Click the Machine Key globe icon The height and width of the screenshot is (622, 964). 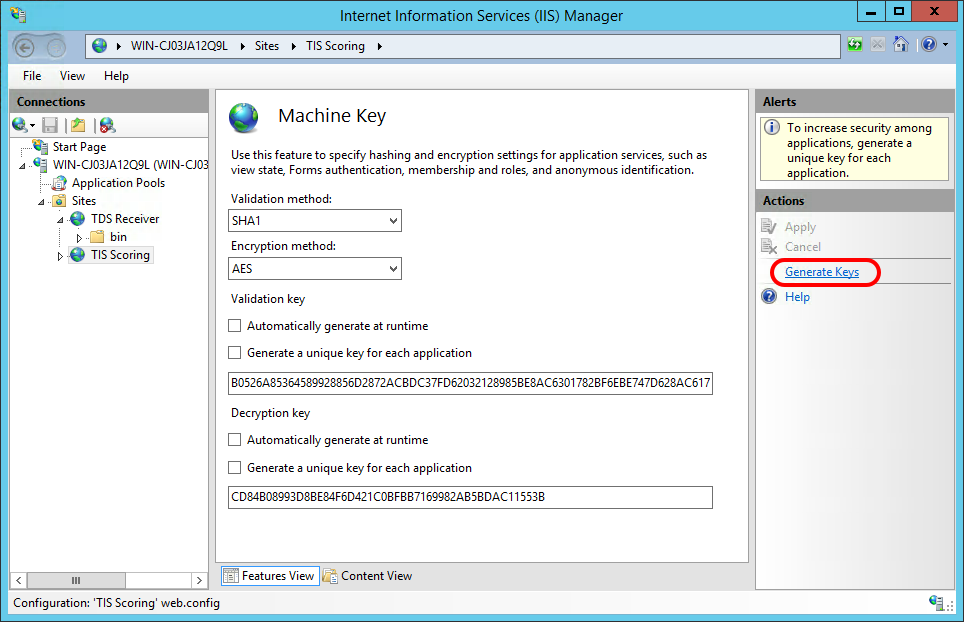tap(244, 117)
